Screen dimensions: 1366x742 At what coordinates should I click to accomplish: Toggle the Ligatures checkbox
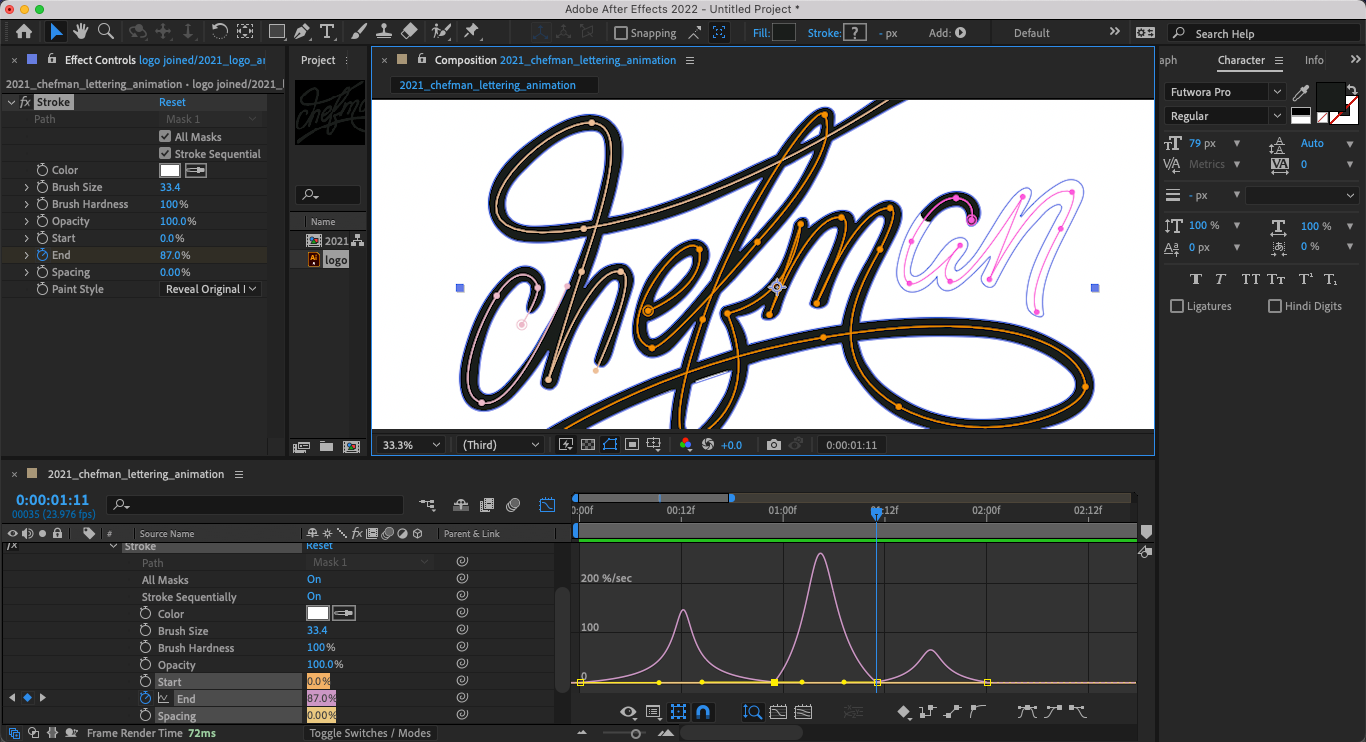click(1177, 306)
